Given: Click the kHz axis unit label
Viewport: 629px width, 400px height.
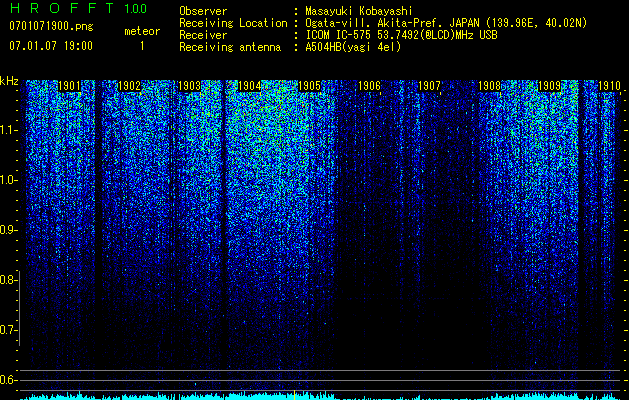Looking at the screenshot, I should [x=9, y=81].
